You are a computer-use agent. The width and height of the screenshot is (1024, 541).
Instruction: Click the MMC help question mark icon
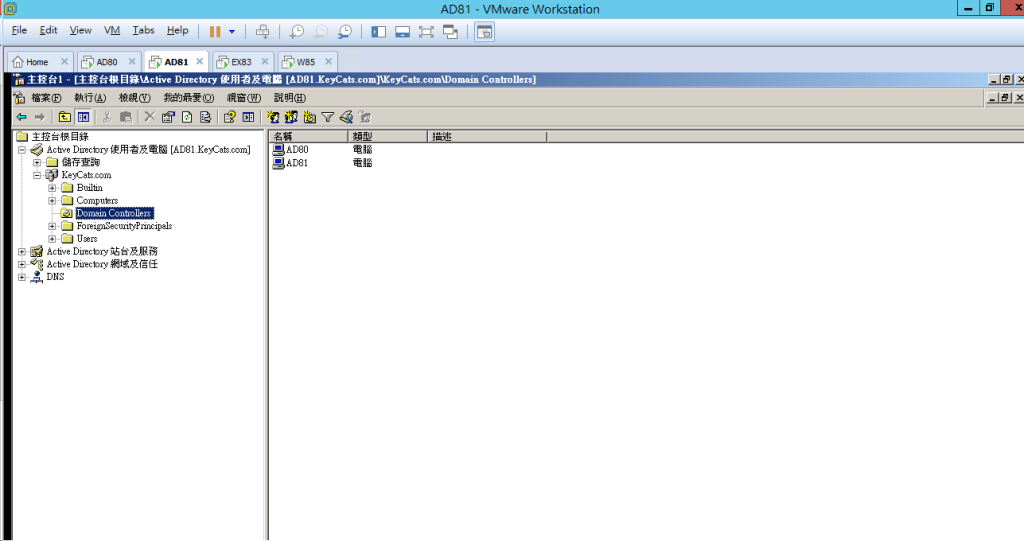click(x=229, y=117)
